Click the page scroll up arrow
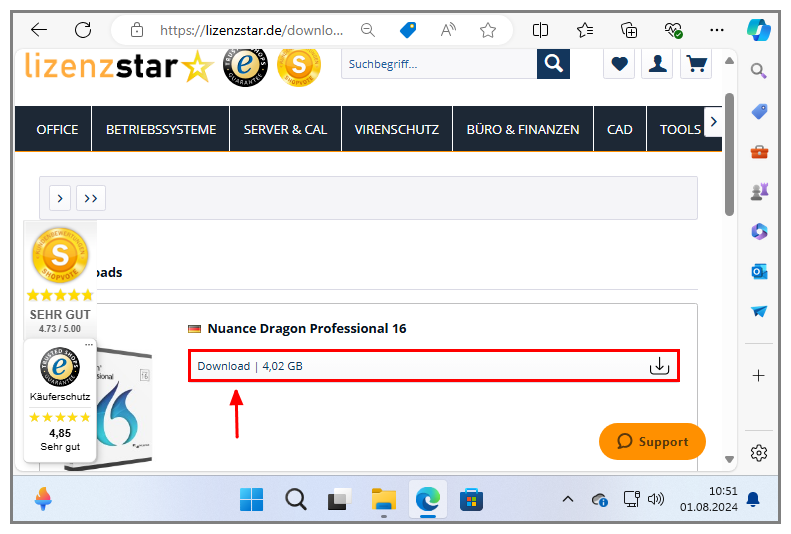Image resolution: width=791 pixels, height=534 pixels. [x=729, y=61]
